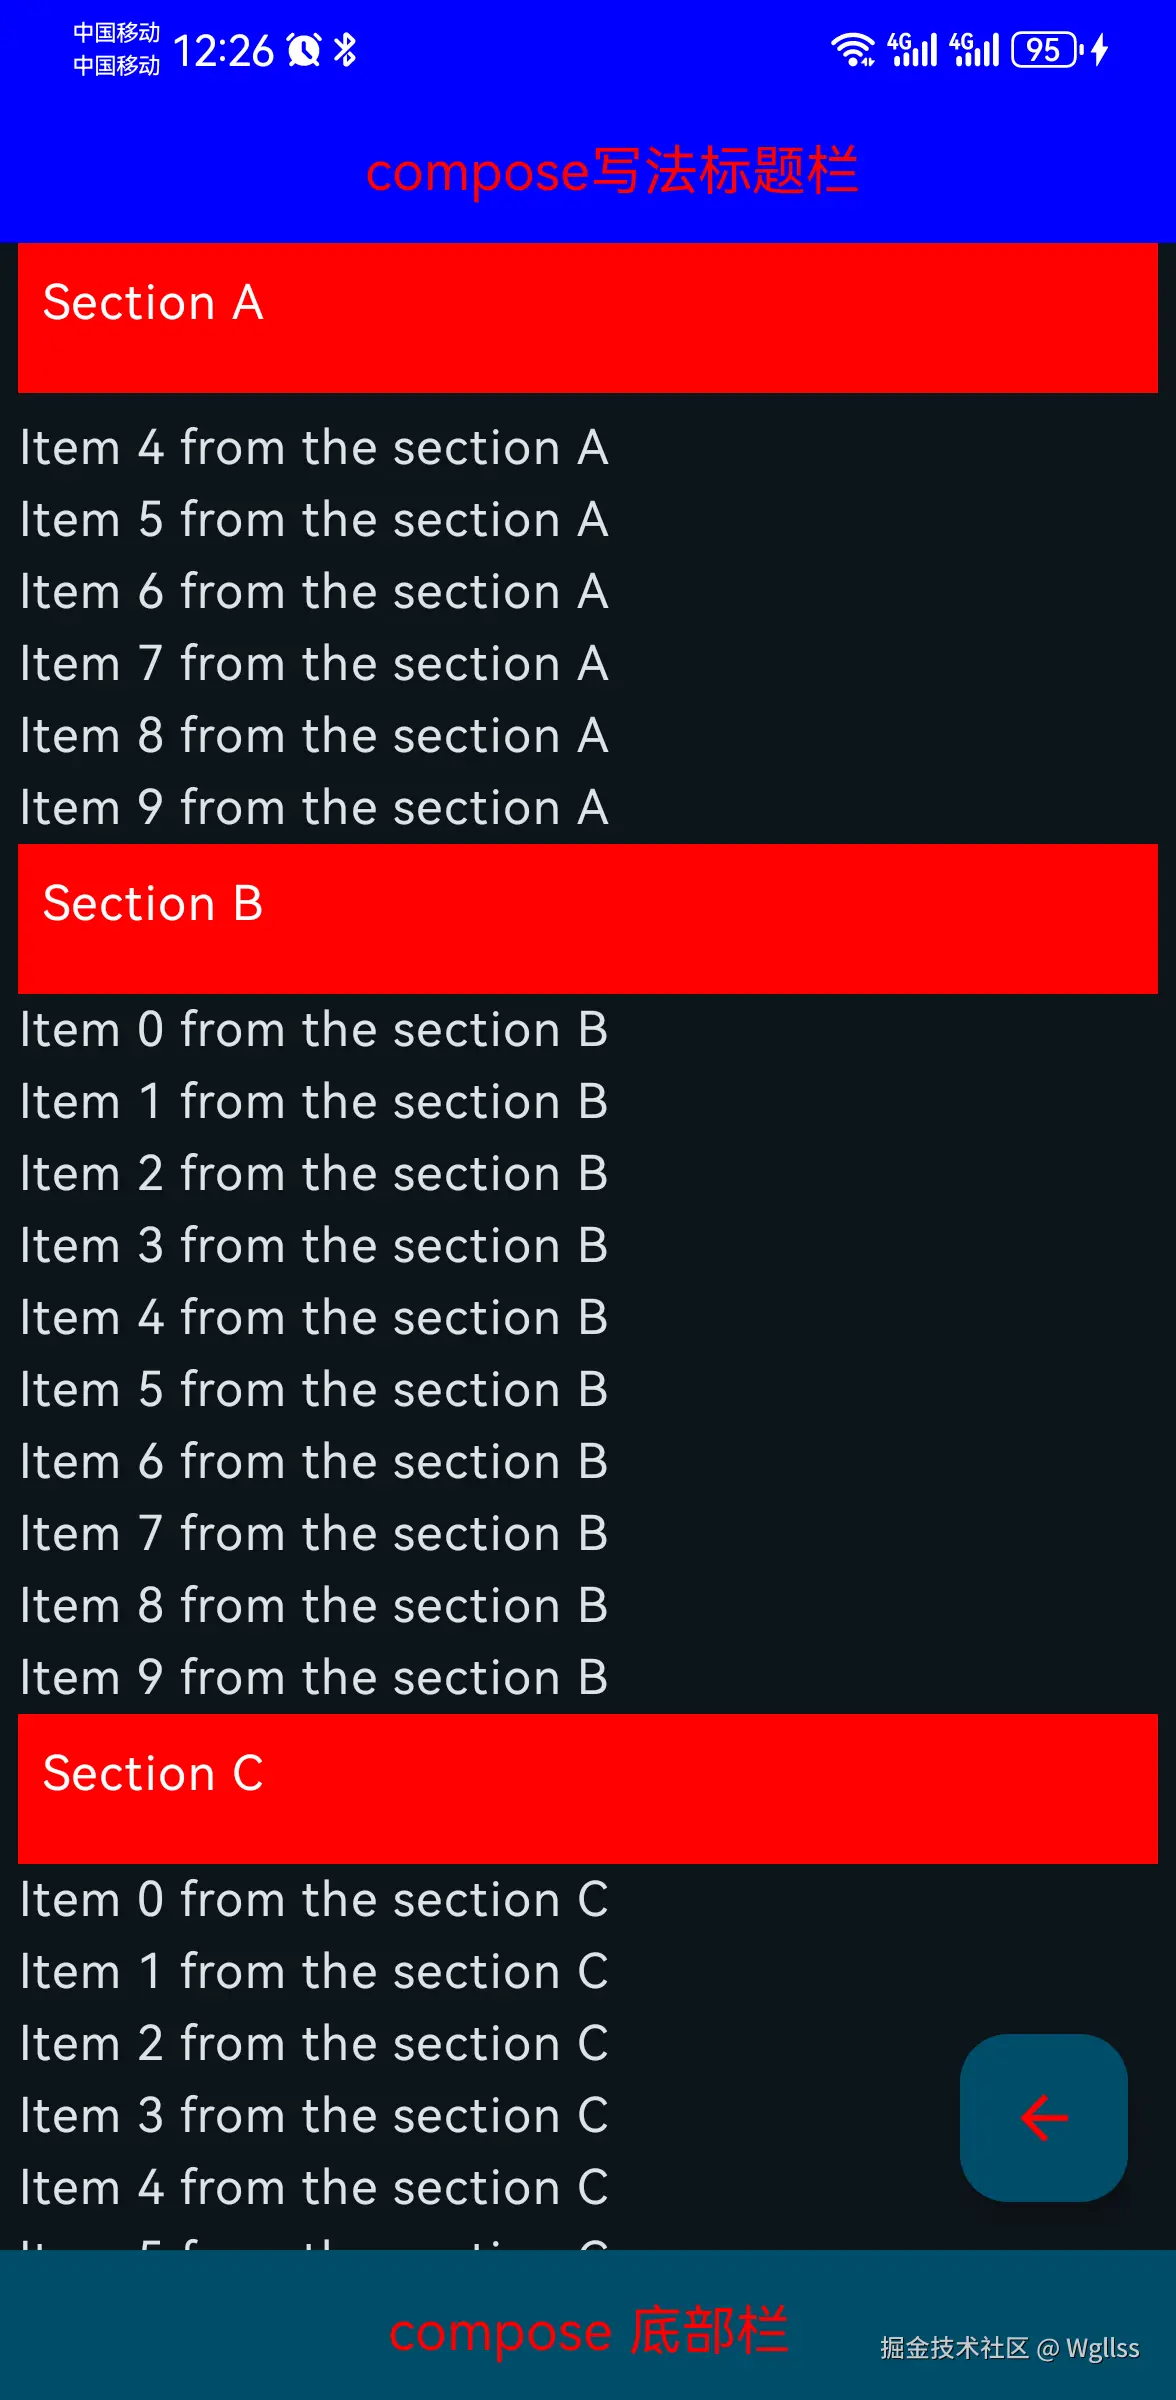Choose Item 9 from the section A
Viewport: 1176px width, 2400px height.
314,808
